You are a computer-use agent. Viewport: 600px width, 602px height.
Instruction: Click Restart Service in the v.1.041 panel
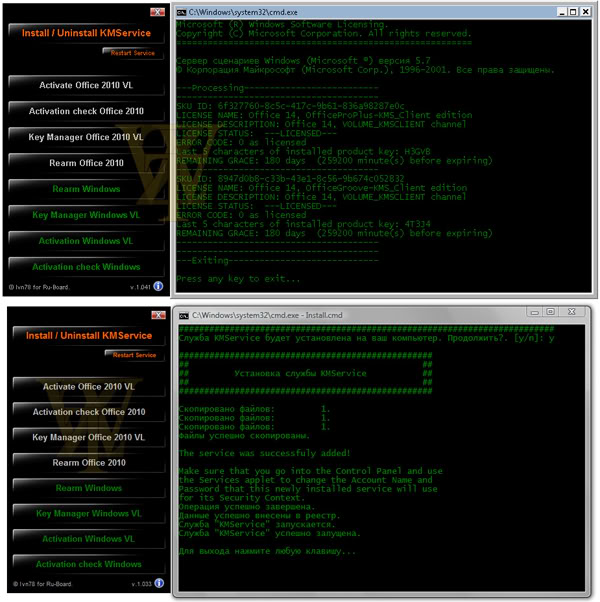133,53
